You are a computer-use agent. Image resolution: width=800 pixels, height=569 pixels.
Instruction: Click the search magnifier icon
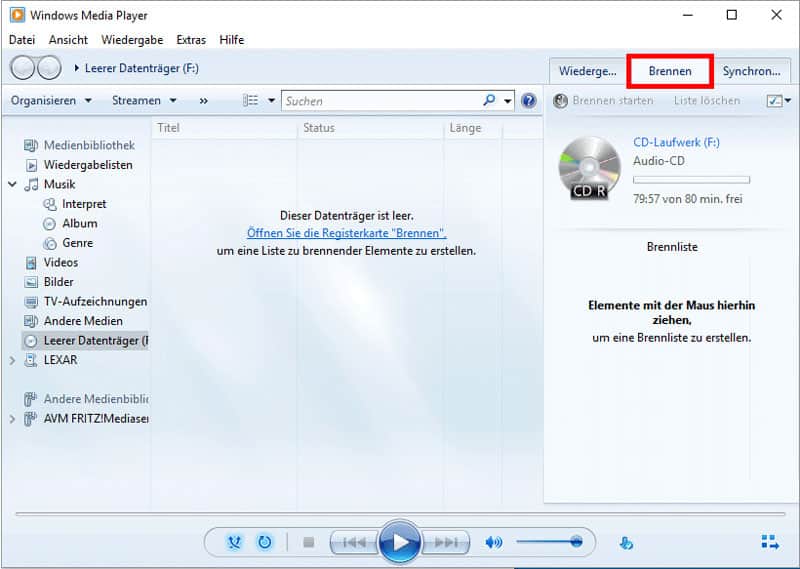[489, 100]
